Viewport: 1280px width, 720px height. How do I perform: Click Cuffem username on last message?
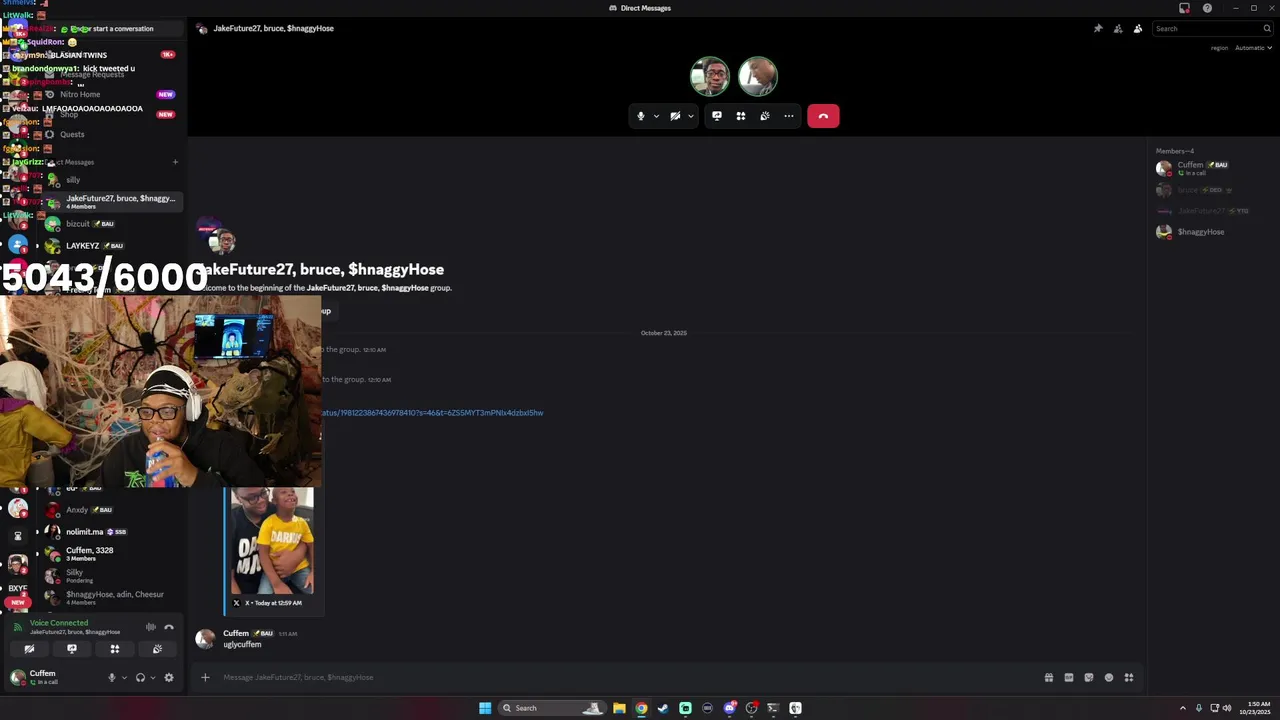[x=236, y=633]
